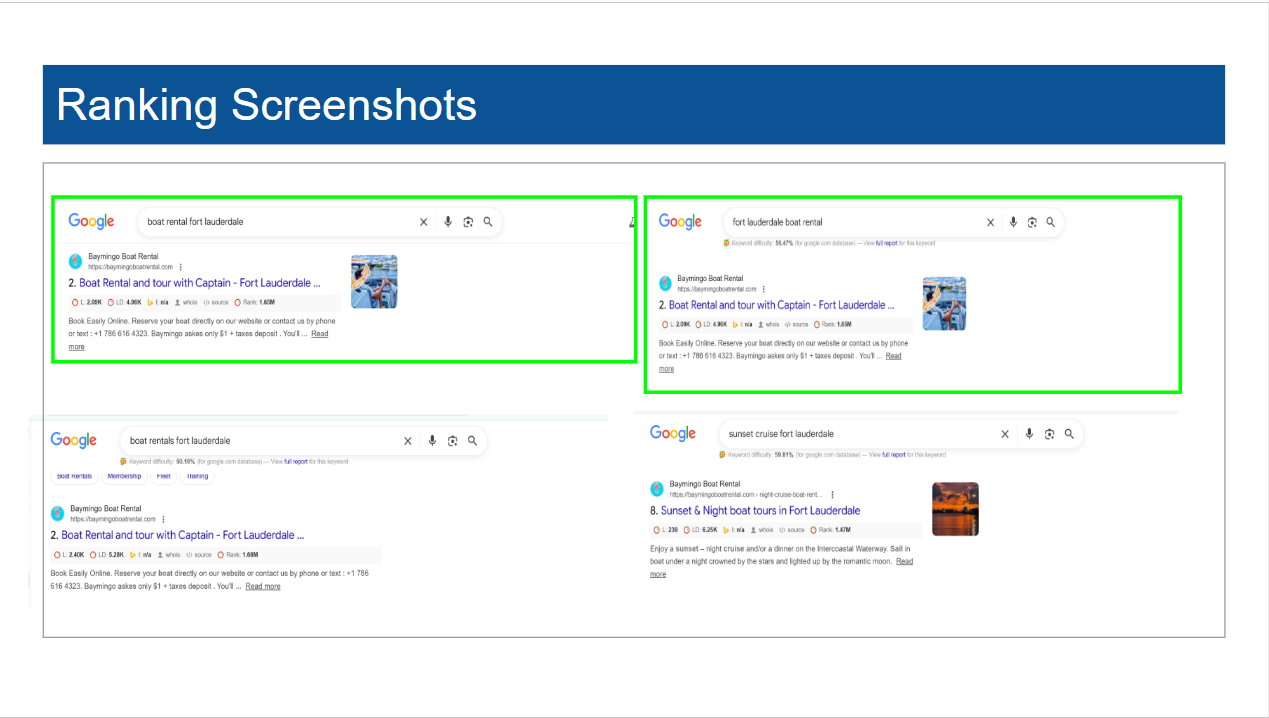Image resolution: width=1269 pixels, height=718 pixels.
Task: Click the 'Ranking Screenshots' slide title
Action: pos(267,105)
